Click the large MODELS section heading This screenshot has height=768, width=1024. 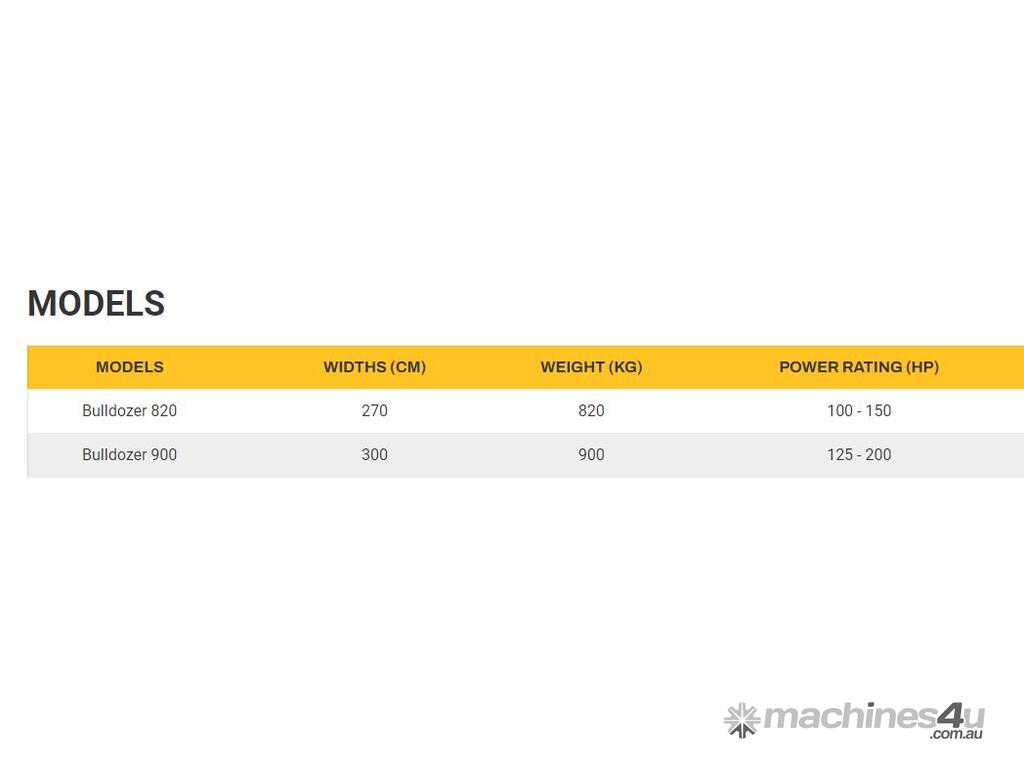pyautogui.click(x=96, y=304)
